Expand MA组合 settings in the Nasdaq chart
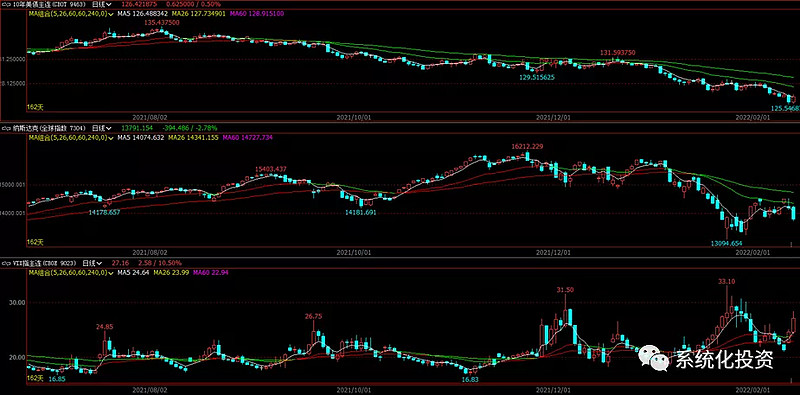800x395 pixels. (x=70, y=138)
